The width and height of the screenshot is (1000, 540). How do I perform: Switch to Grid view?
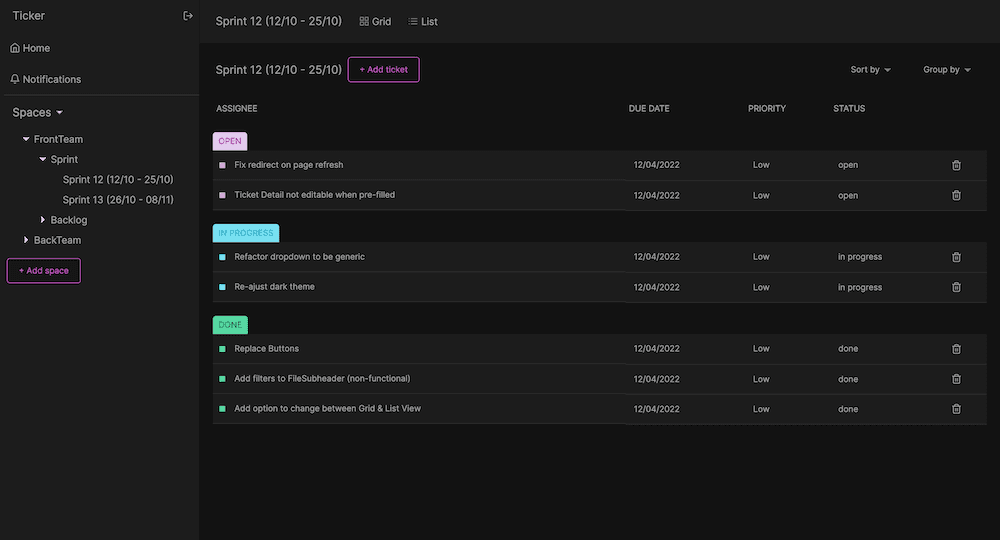[x=375, y=21]
